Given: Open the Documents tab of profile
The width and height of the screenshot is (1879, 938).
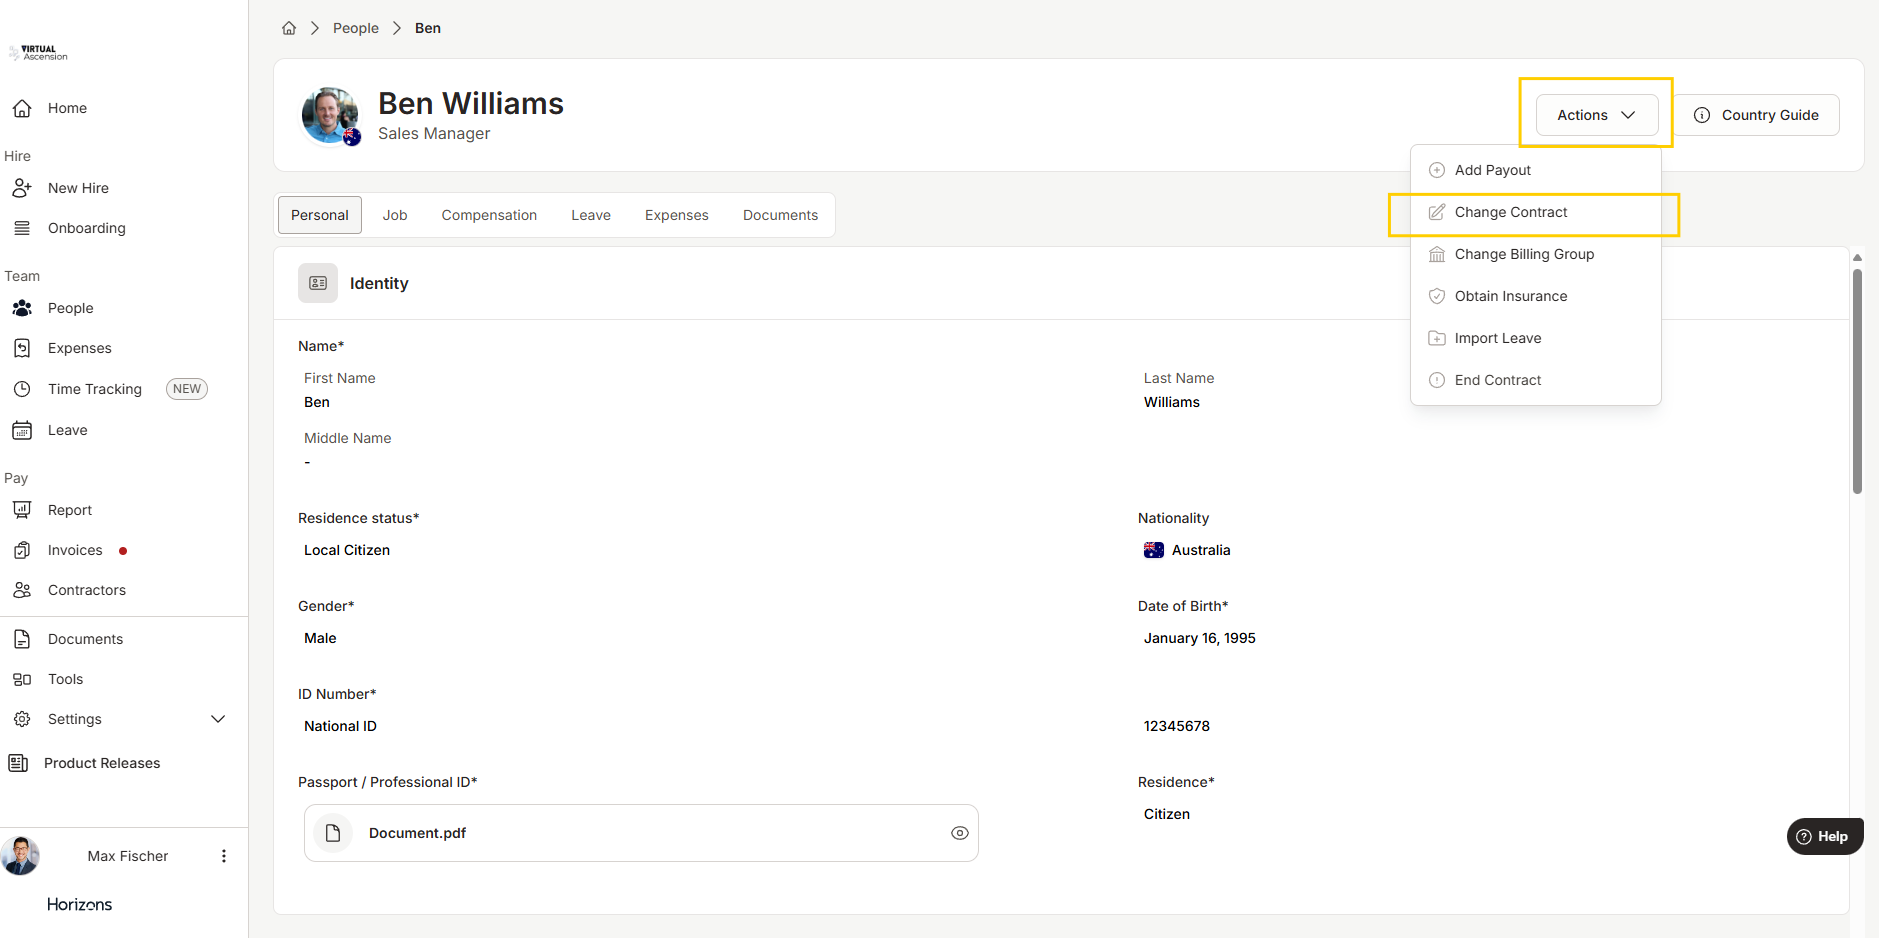Looking at the screenshot, I should 780,215.
